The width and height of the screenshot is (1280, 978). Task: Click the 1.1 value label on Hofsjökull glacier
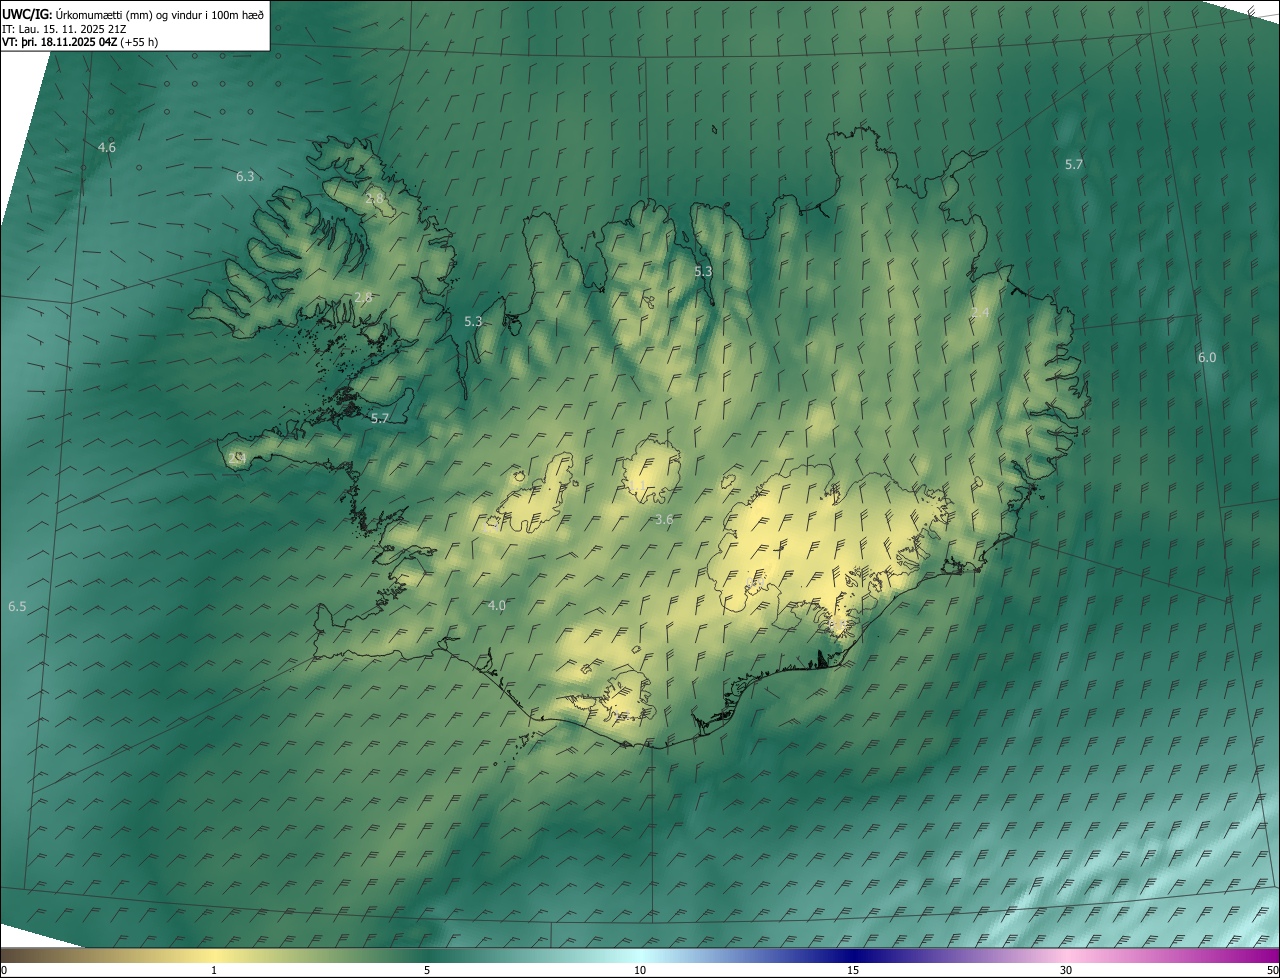click(x=638, y=484)
